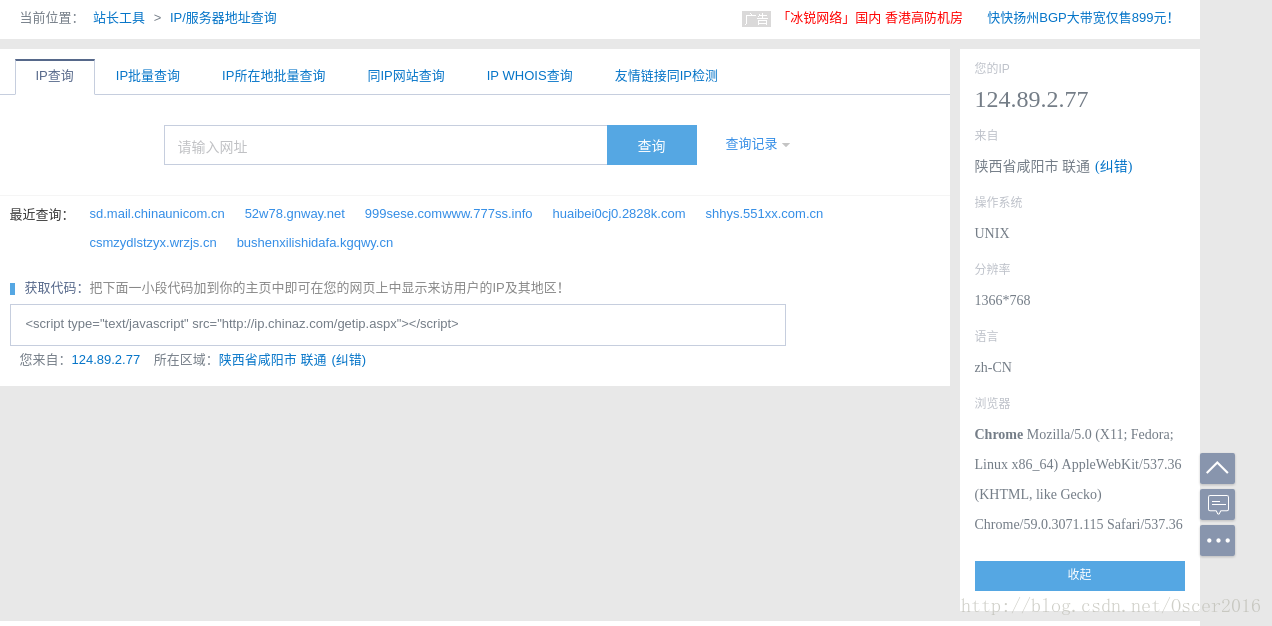
Task: Click the blue 查询 button
Action: pyautogui.click(x=652, y=145)
